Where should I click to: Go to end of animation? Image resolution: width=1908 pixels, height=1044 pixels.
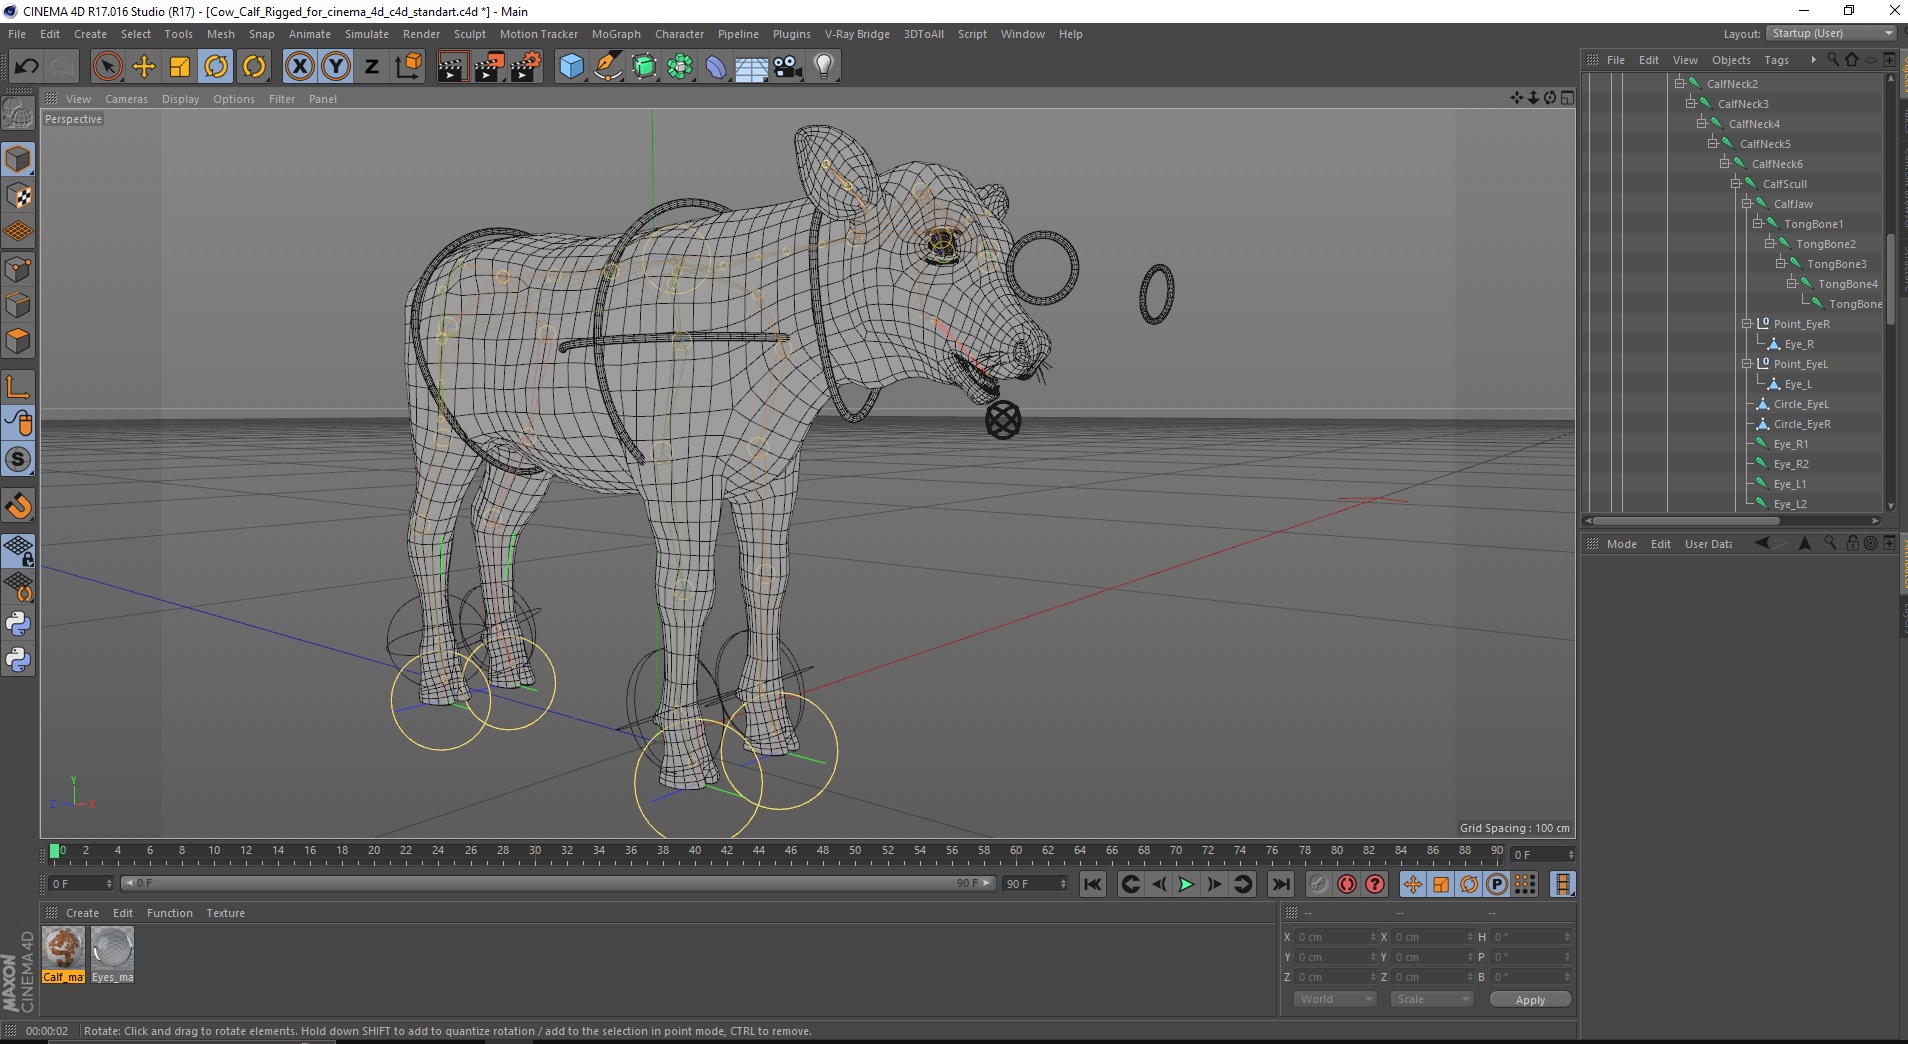(1280, 884)
